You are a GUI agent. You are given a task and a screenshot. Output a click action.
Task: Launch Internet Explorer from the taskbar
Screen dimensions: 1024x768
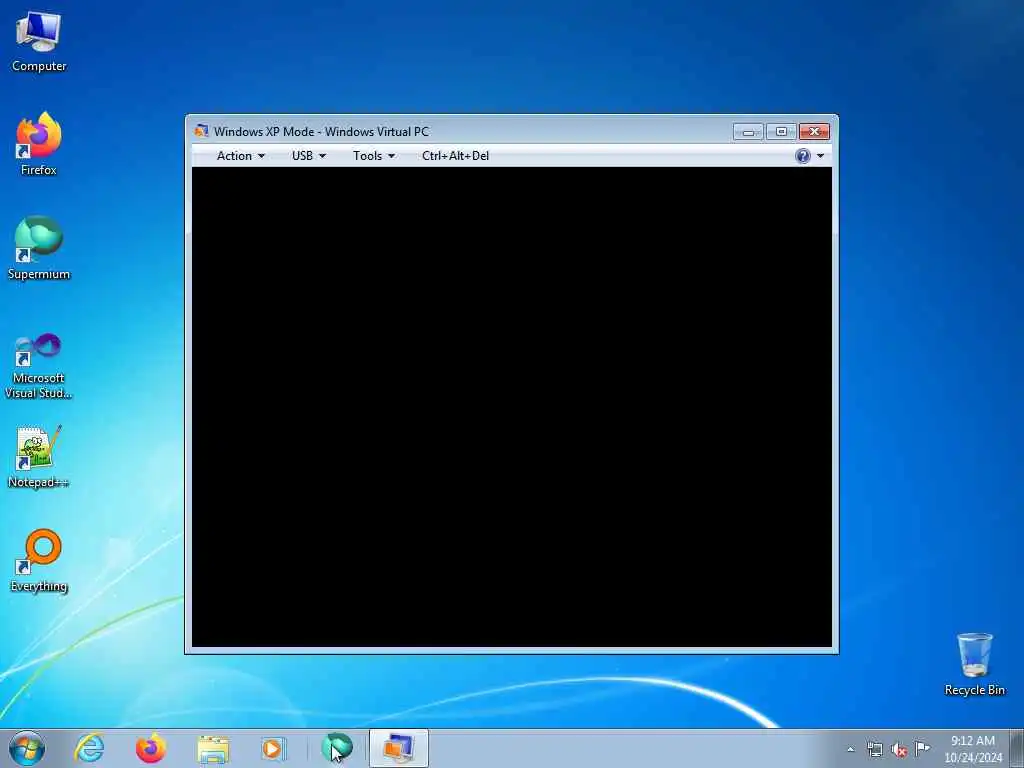[89, 748]
